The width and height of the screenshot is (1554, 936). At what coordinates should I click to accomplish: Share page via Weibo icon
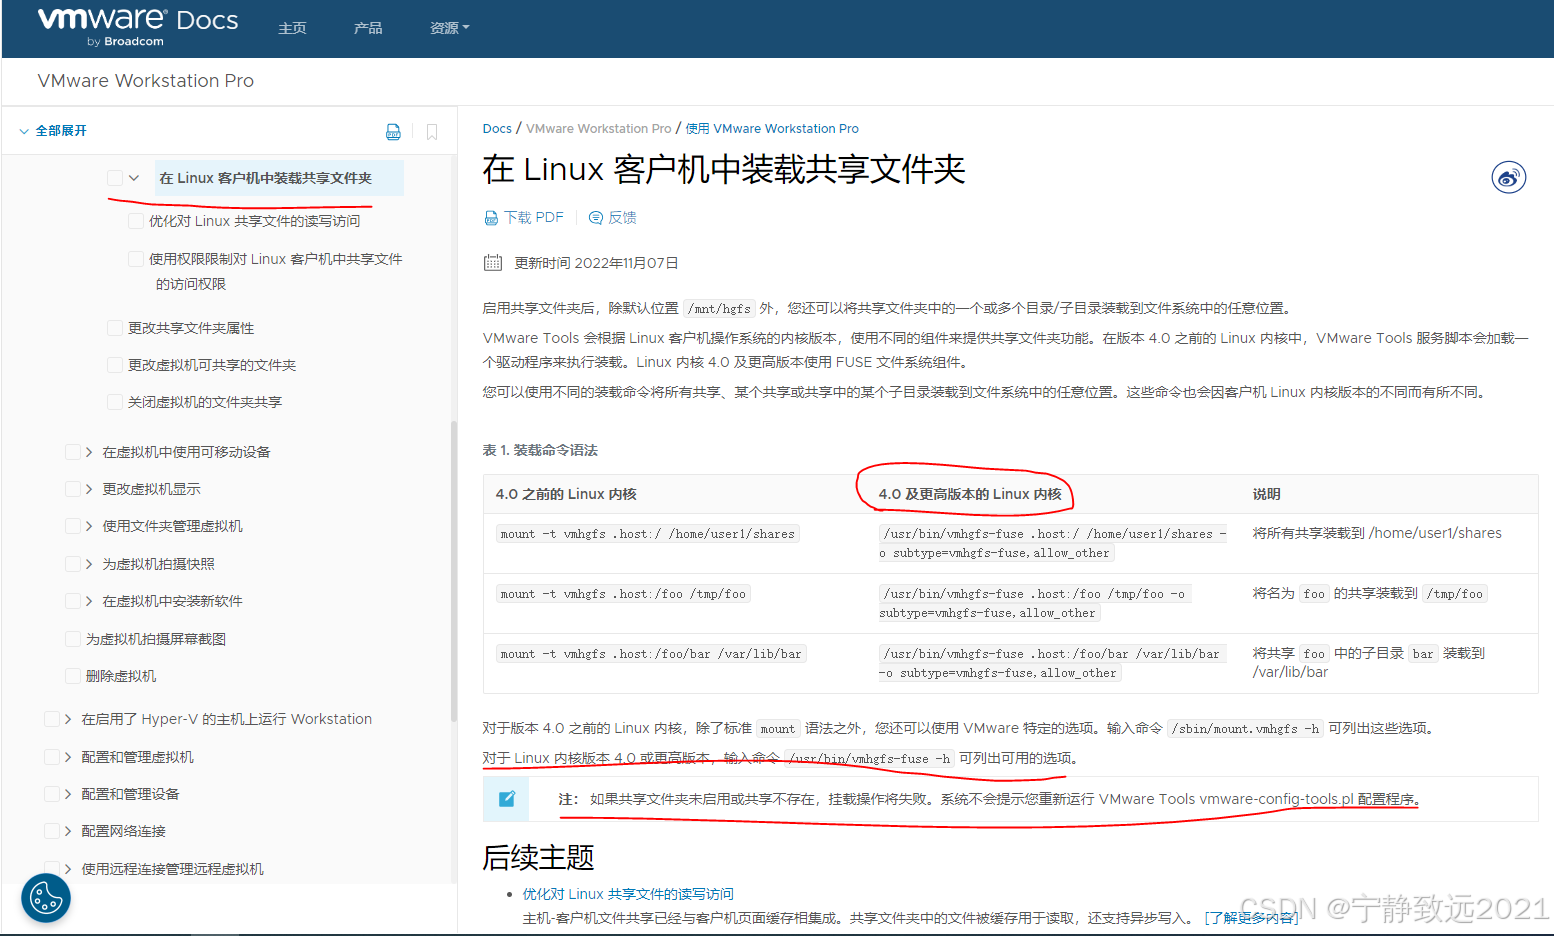point(1508,178)
